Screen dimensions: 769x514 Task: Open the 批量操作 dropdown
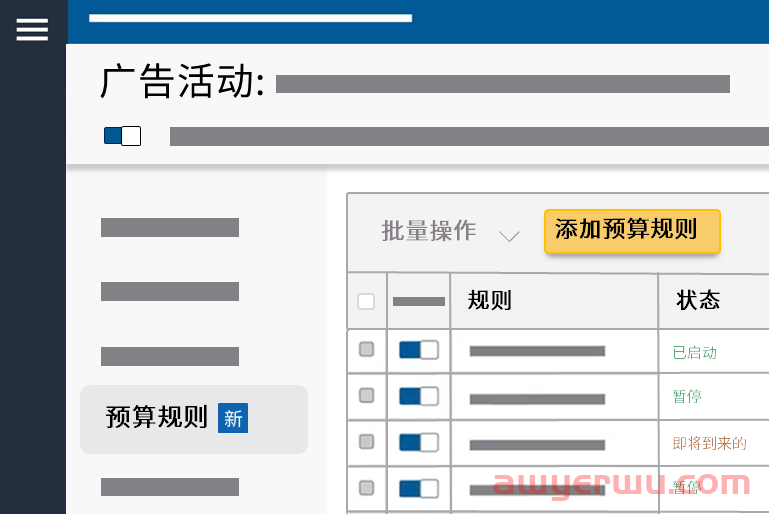450,231
